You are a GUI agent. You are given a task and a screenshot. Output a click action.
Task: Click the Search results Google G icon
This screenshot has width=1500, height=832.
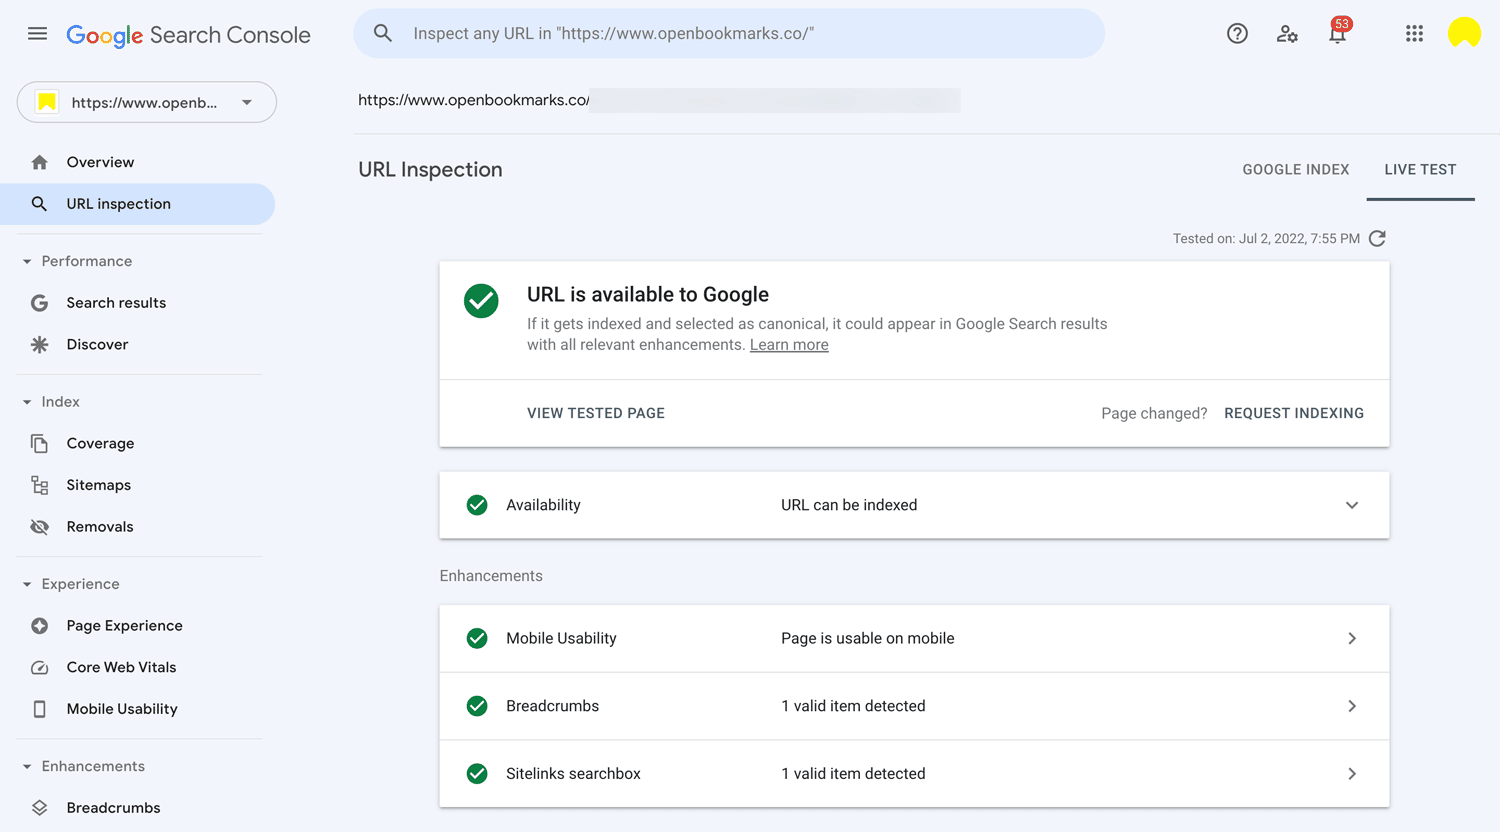[x=39, y=303]
